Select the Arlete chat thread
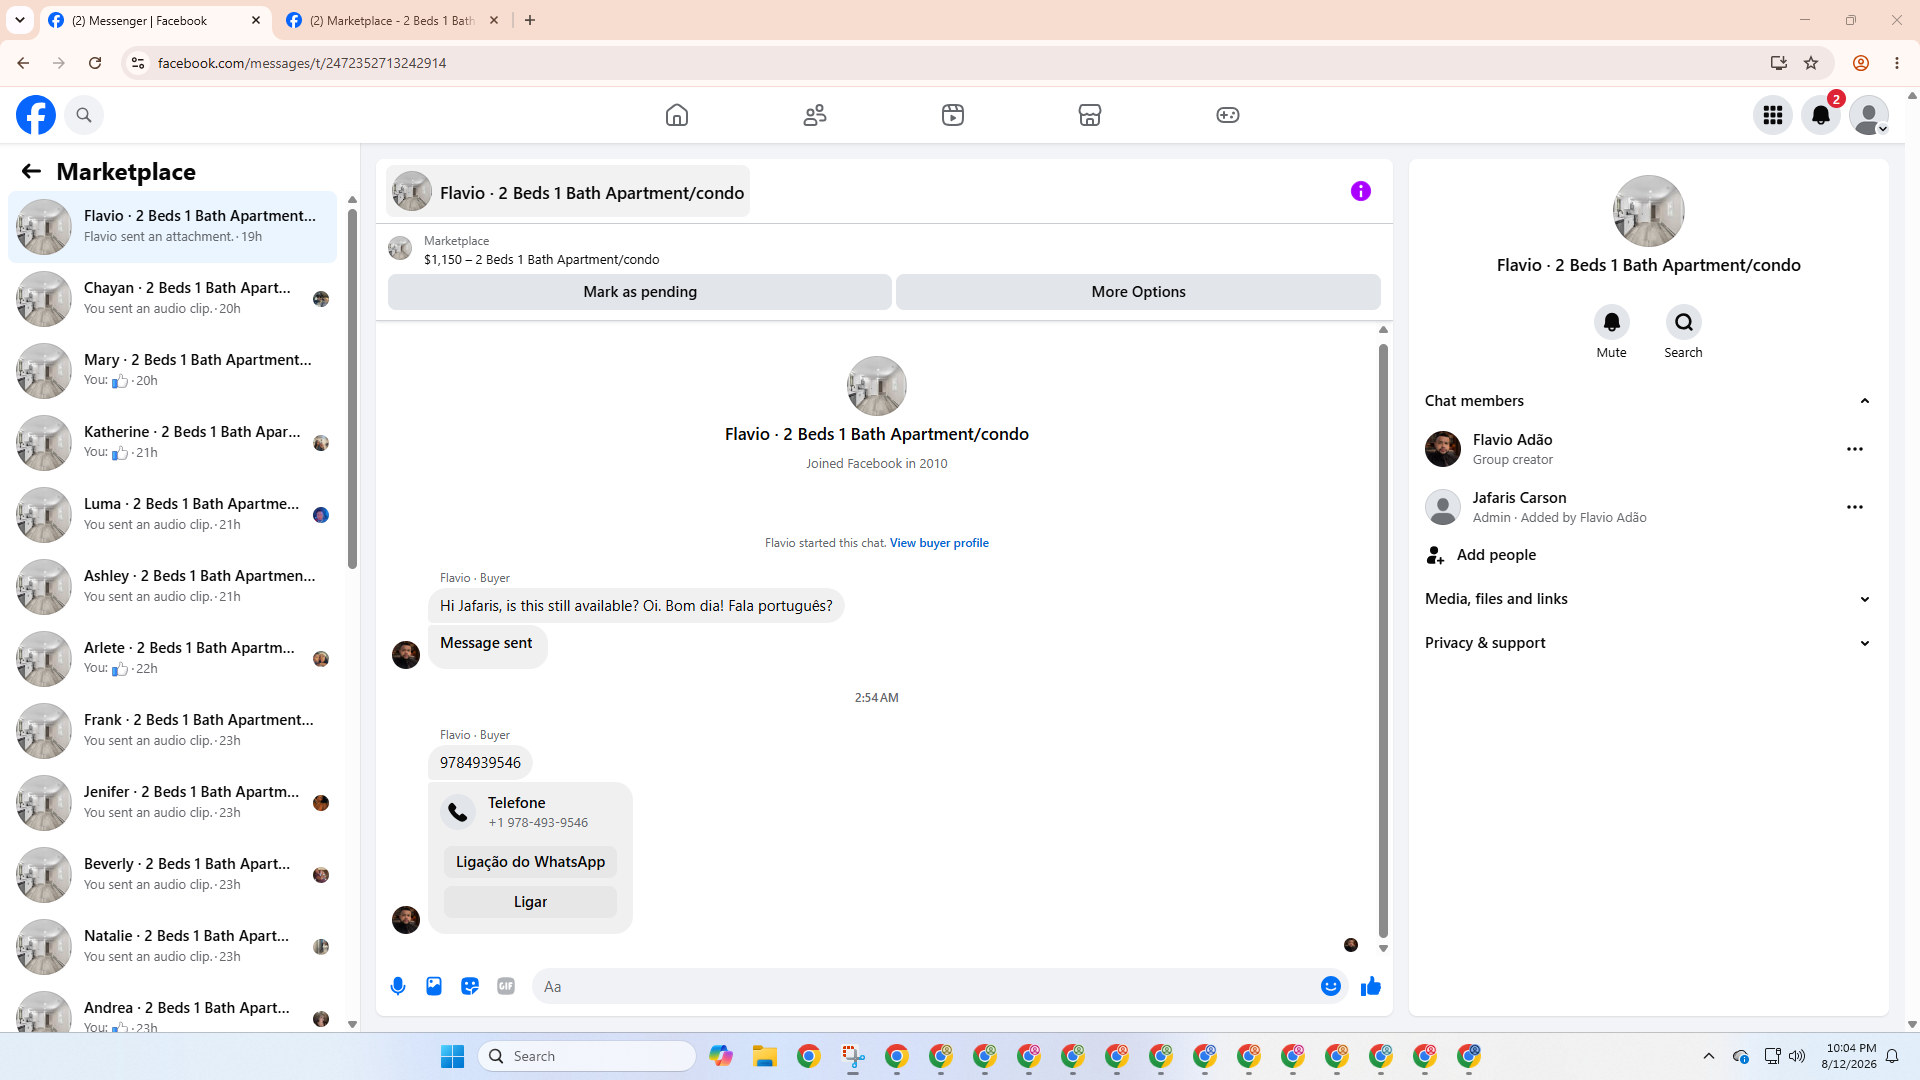This screenshot has width=1920, height=1080. point(173,658)
